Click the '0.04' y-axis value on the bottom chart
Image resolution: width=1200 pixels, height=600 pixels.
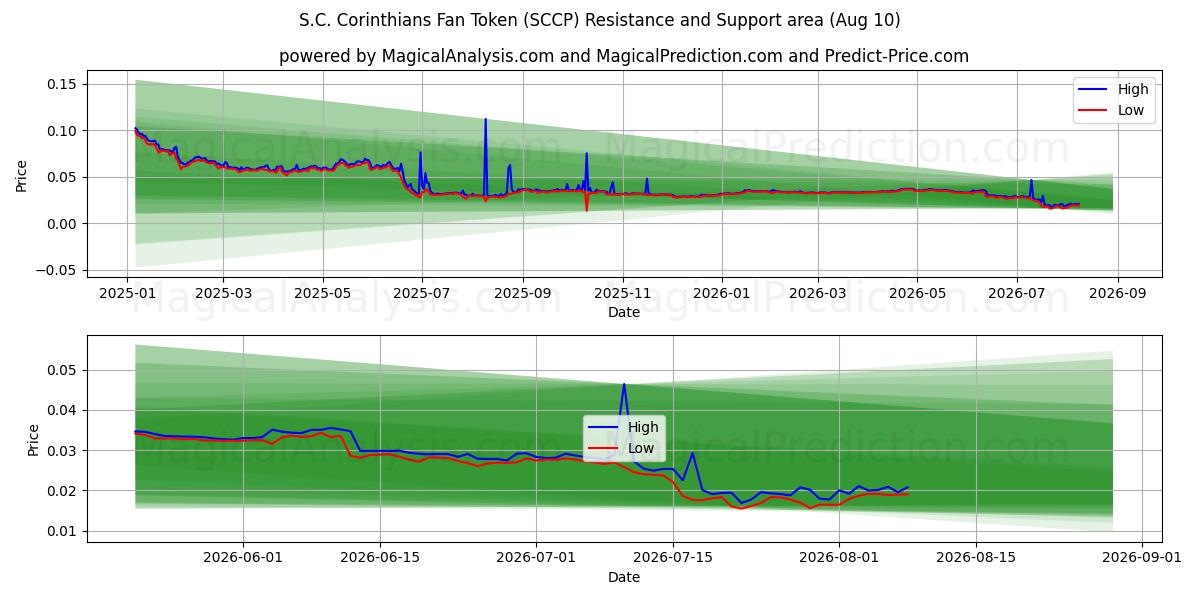[62, 411]
